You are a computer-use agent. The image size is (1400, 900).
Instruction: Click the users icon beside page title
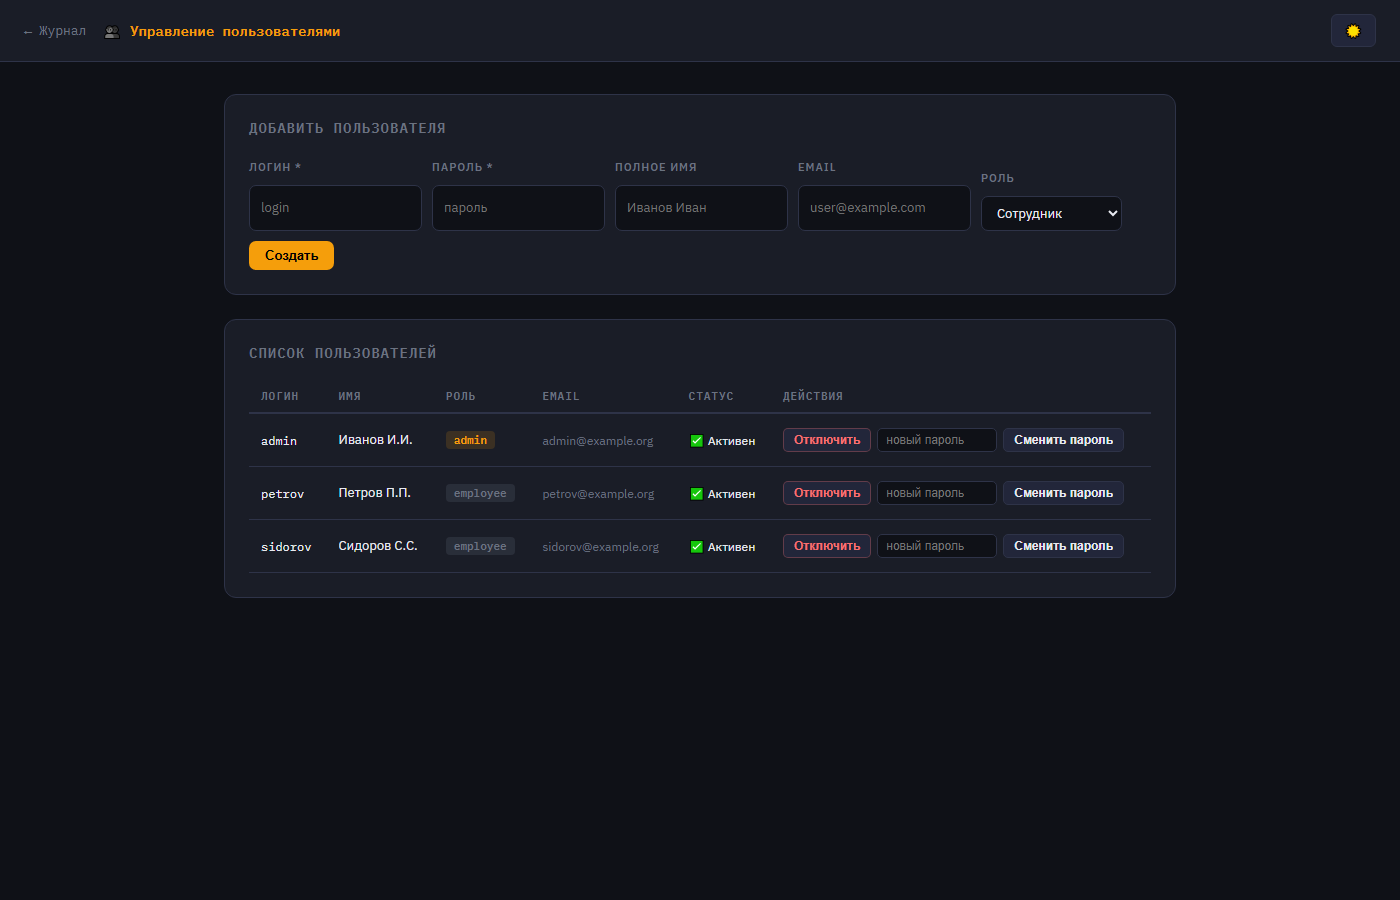[112, 32]
